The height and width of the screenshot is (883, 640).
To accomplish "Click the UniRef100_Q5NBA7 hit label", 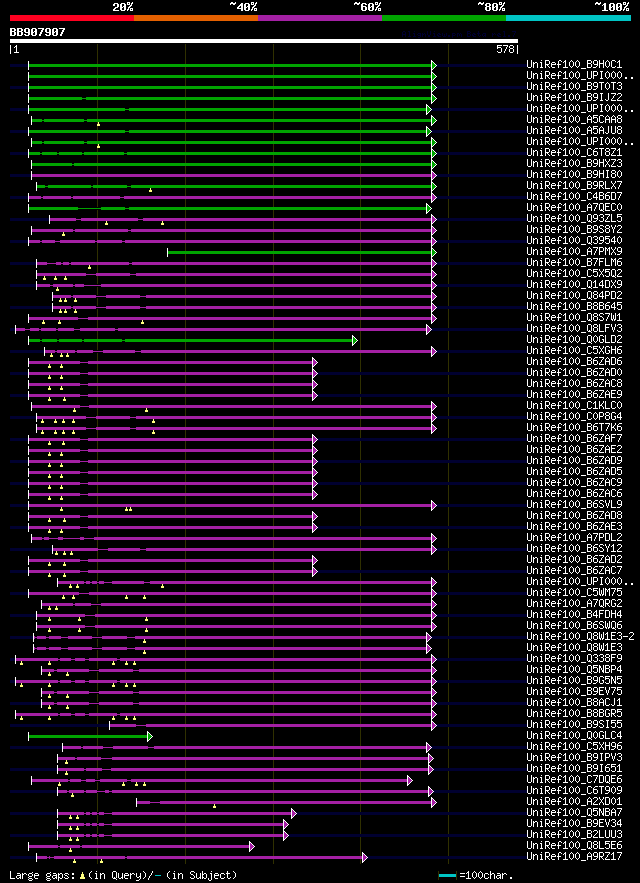I will pos(574,811).
